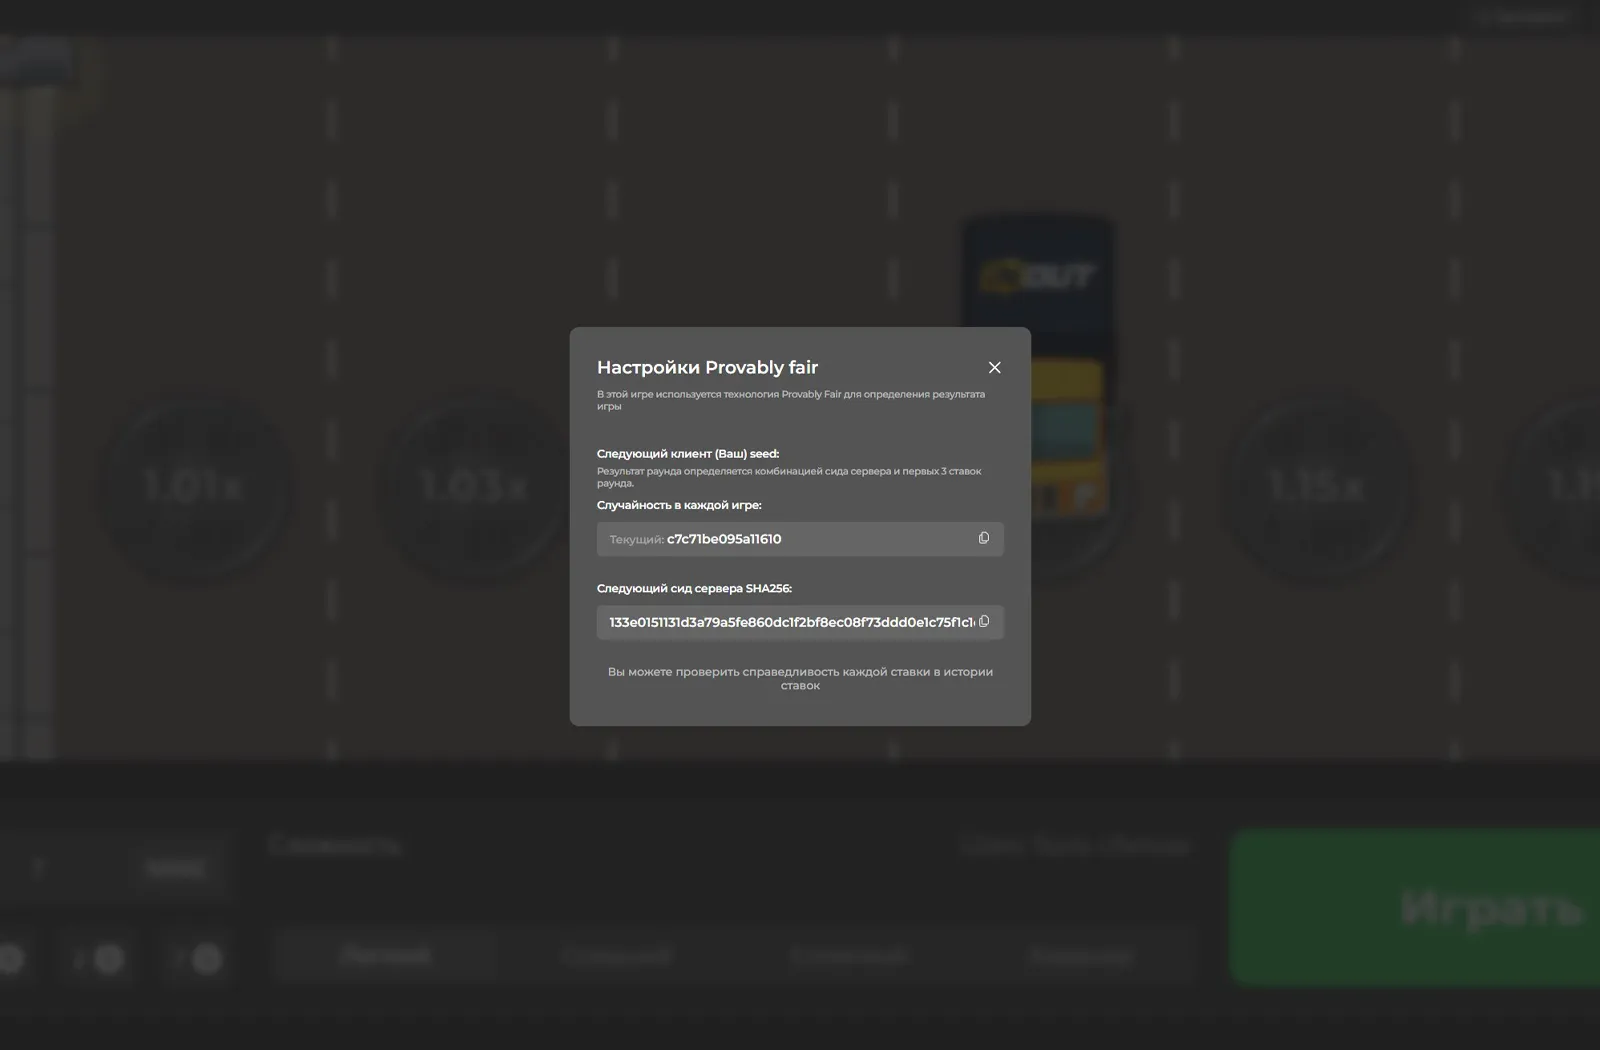The width and height of the screenshot is (1600, 1050).
Task: Click the 1.15x multiplier circle
Action: (x=1316, y=487)
